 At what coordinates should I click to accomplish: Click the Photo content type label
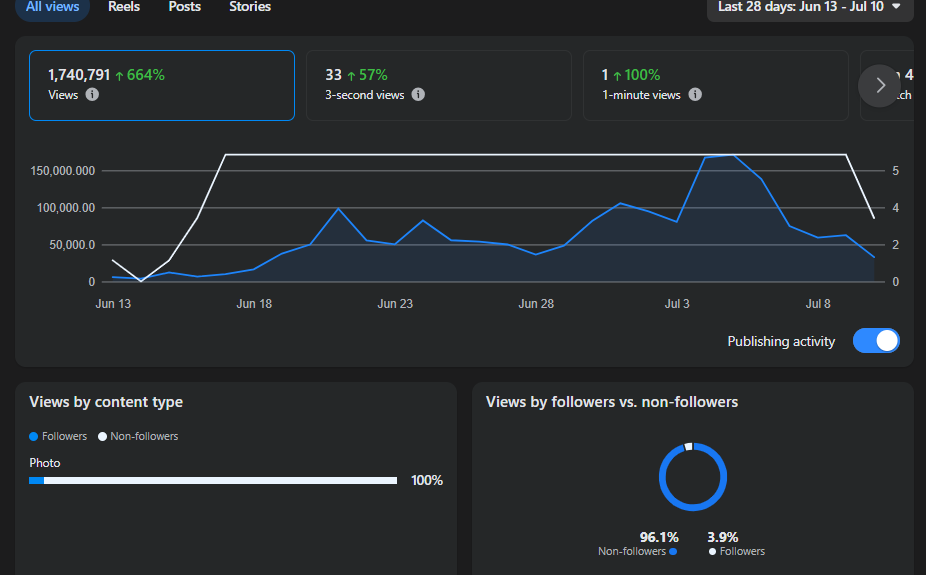click(x=45, y=463)
